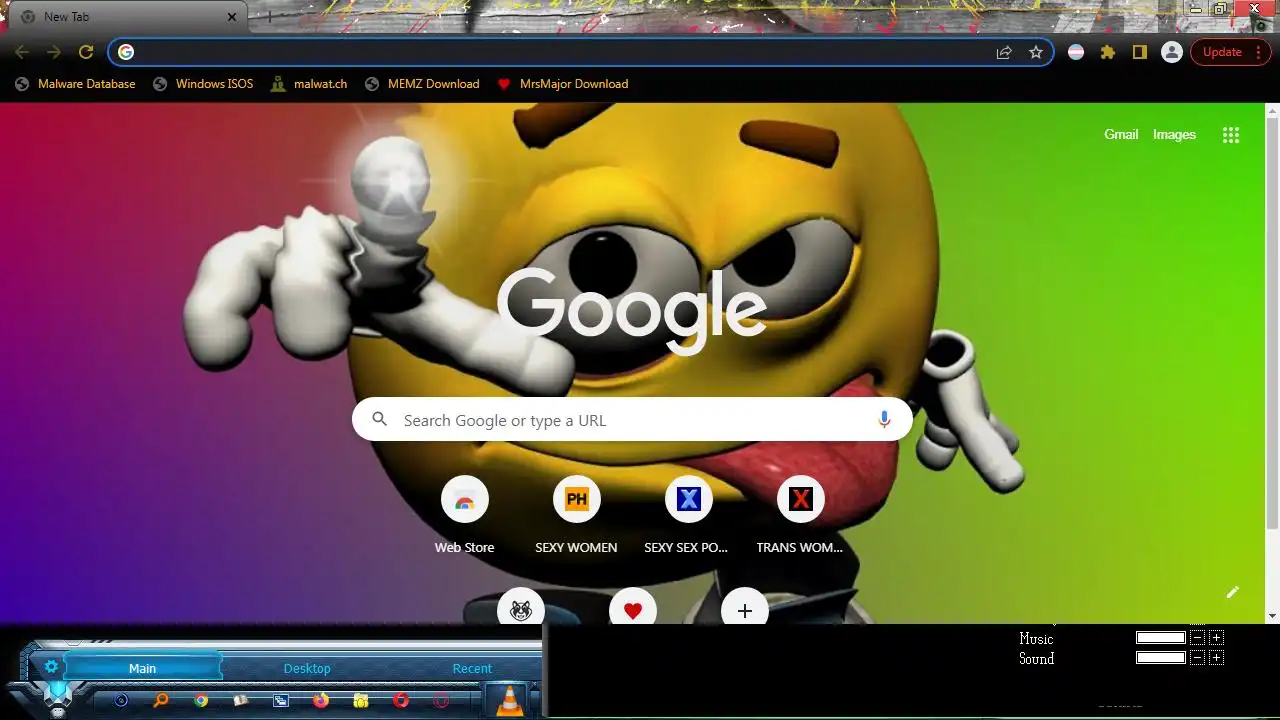
Task: Click the Search Google or type a URL box
Action: pyautogui.click(x=632, y=420)
